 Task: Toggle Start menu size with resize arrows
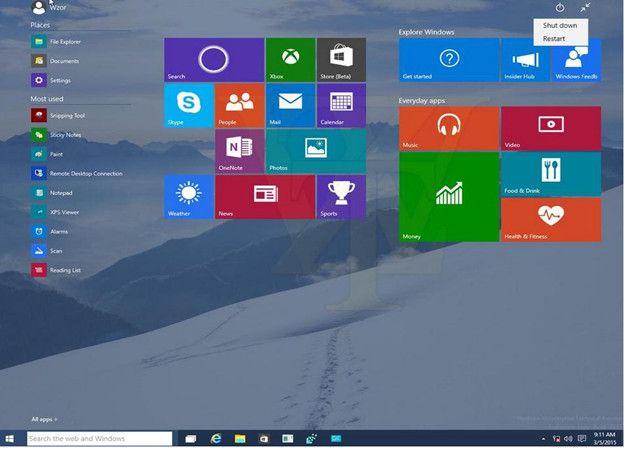(586, 8)
